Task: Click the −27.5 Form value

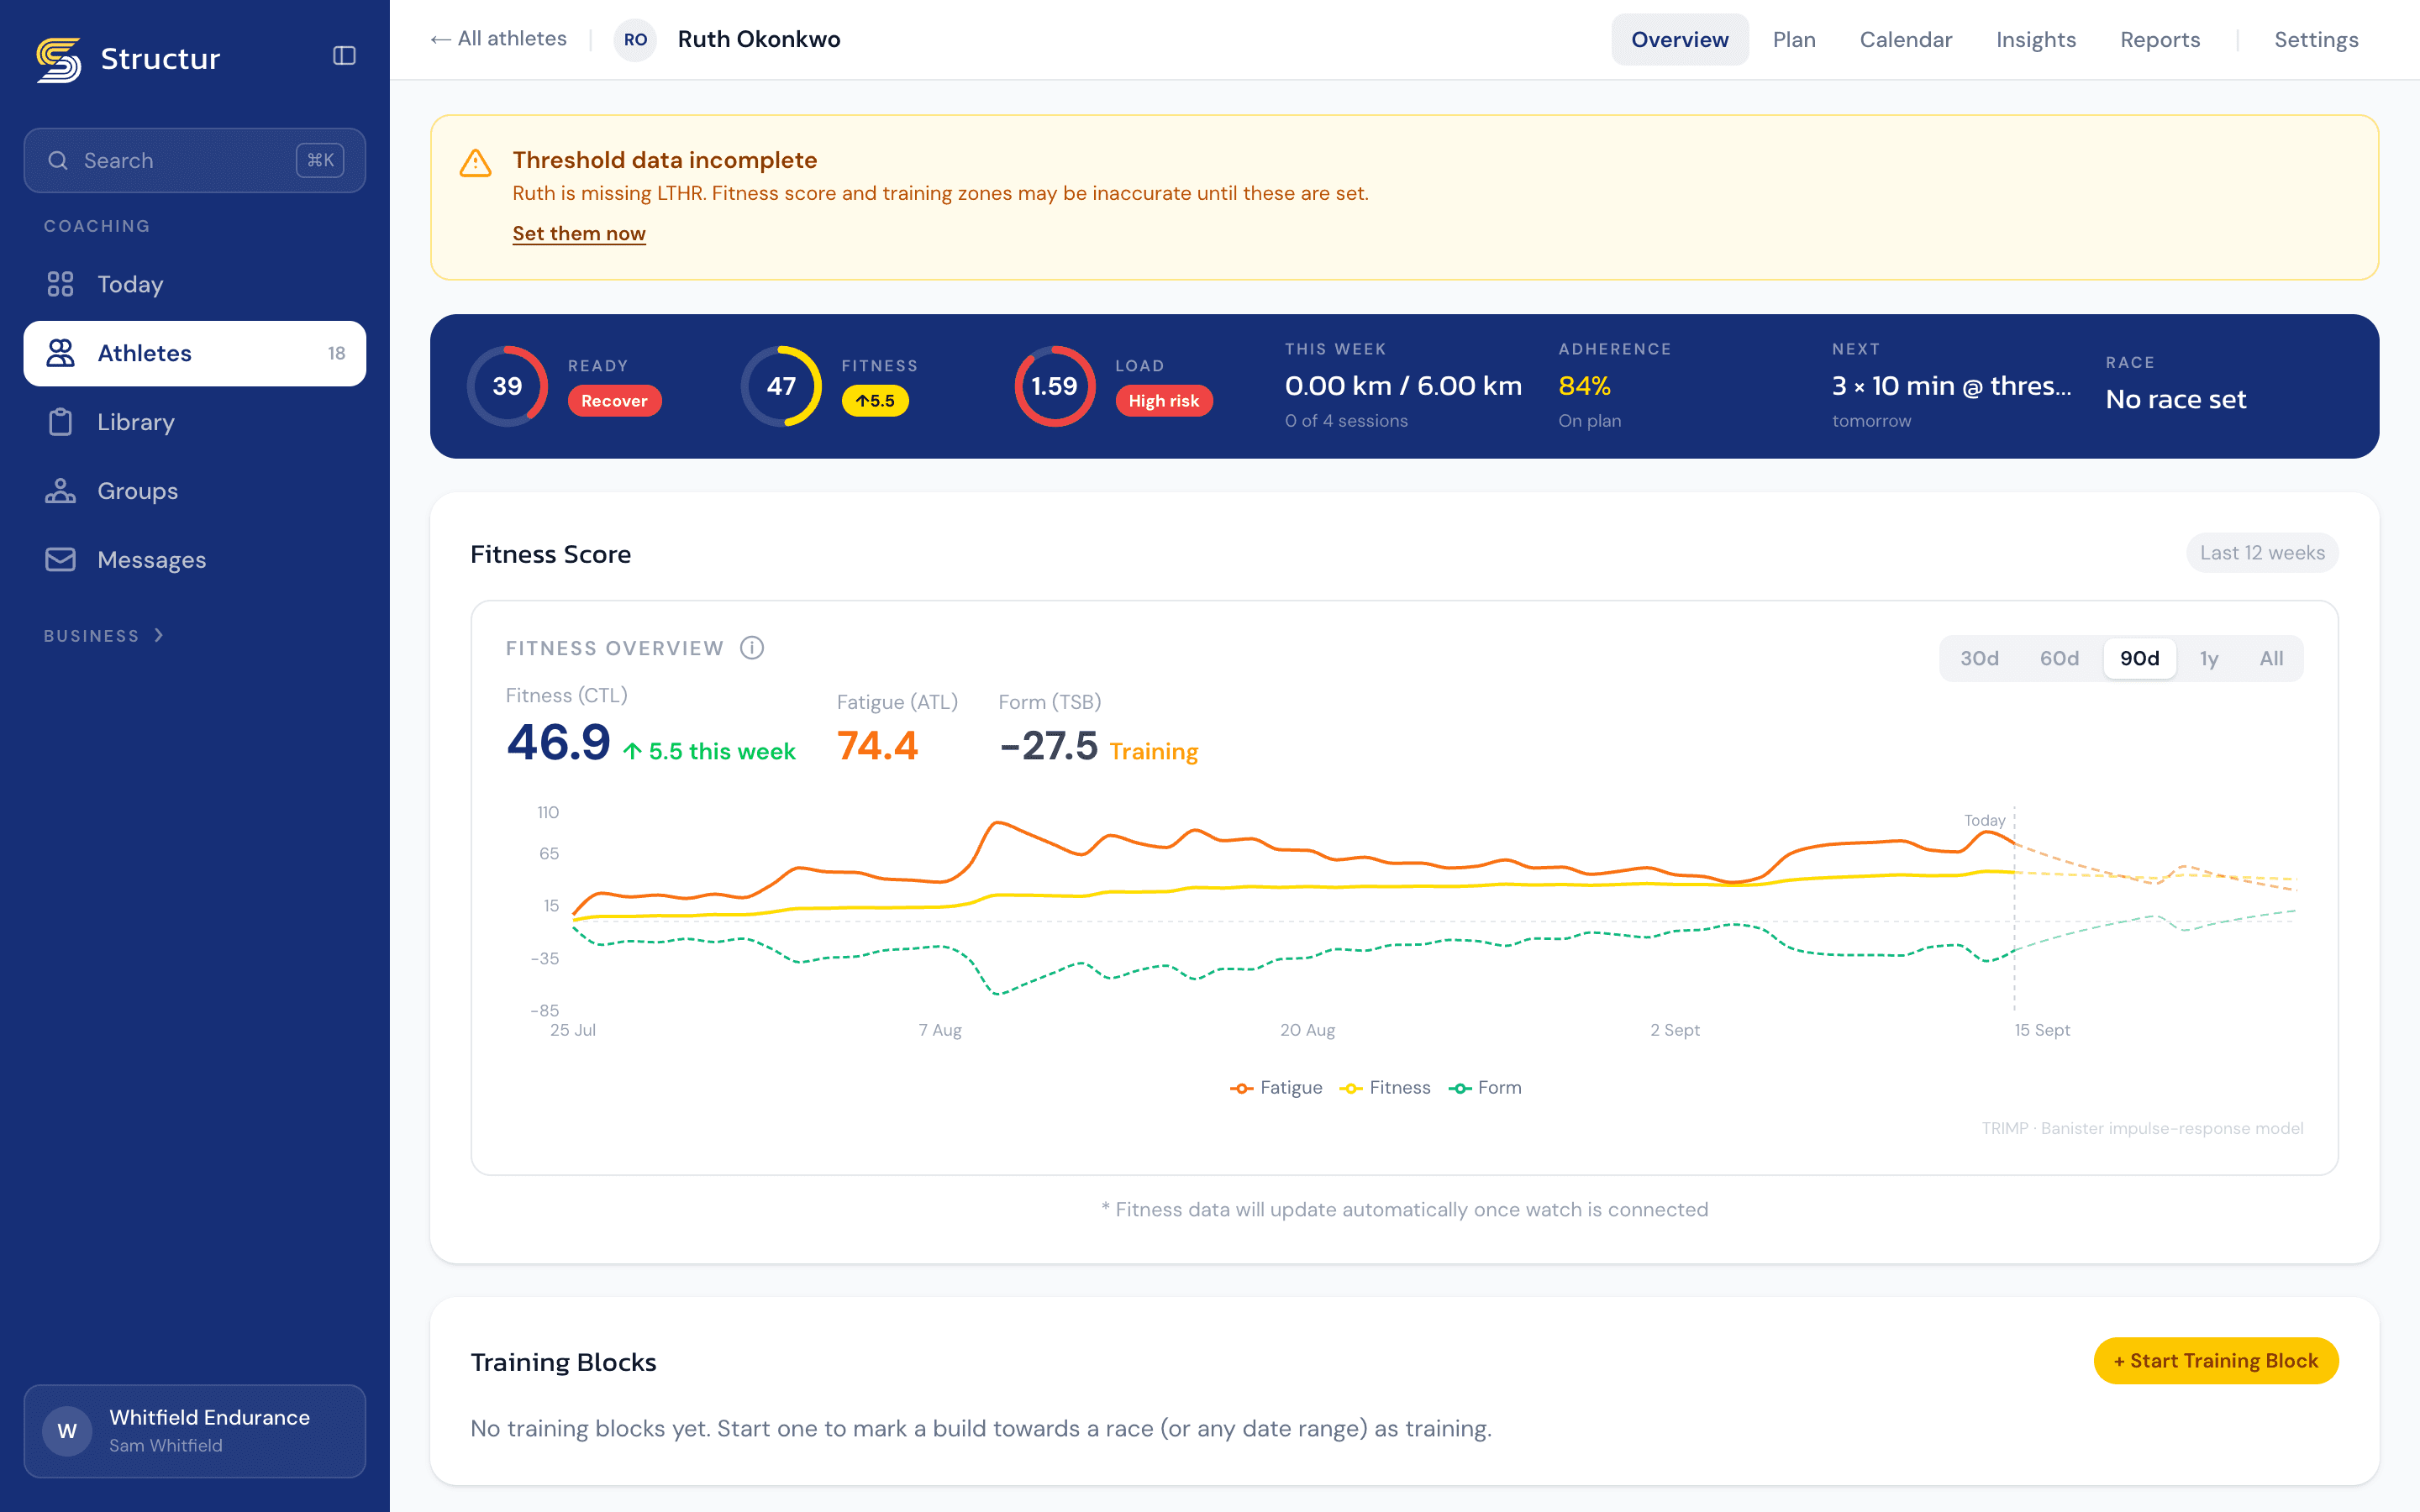Action: 1049,746
